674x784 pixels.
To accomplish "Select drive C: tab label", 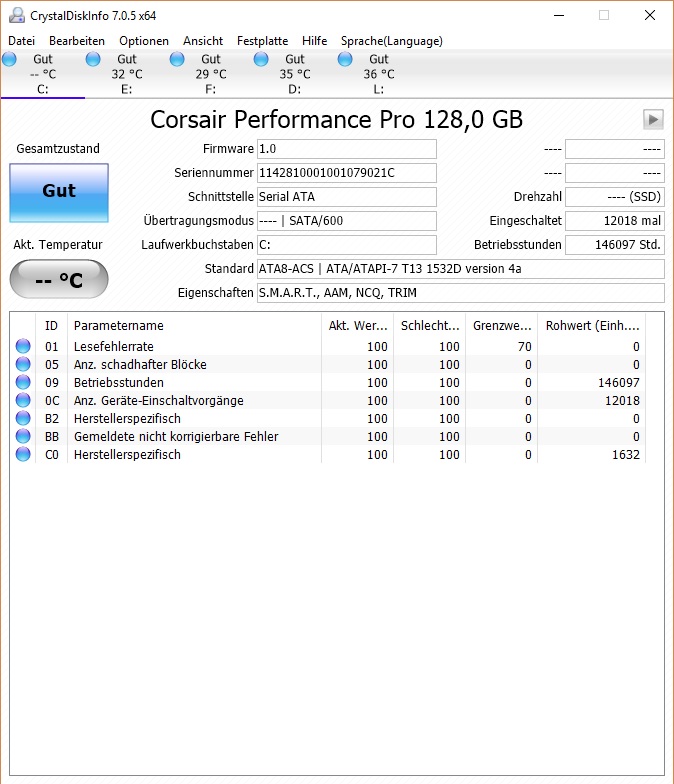I will [42, 90].
